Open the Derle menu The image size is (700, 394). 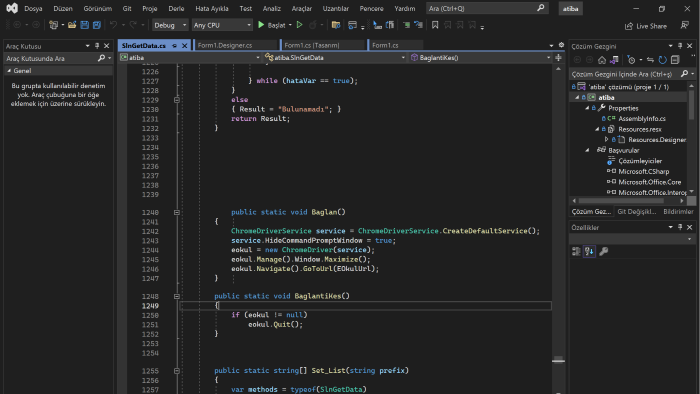pyautogui.click(x=176, y=8)
